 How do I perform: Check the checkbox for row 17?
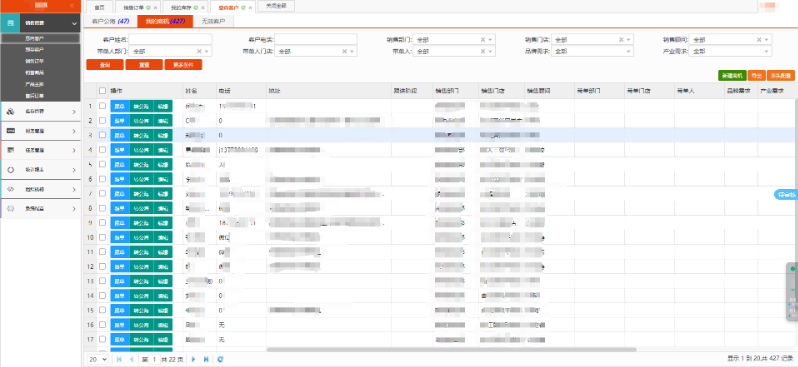pos(102,340)
